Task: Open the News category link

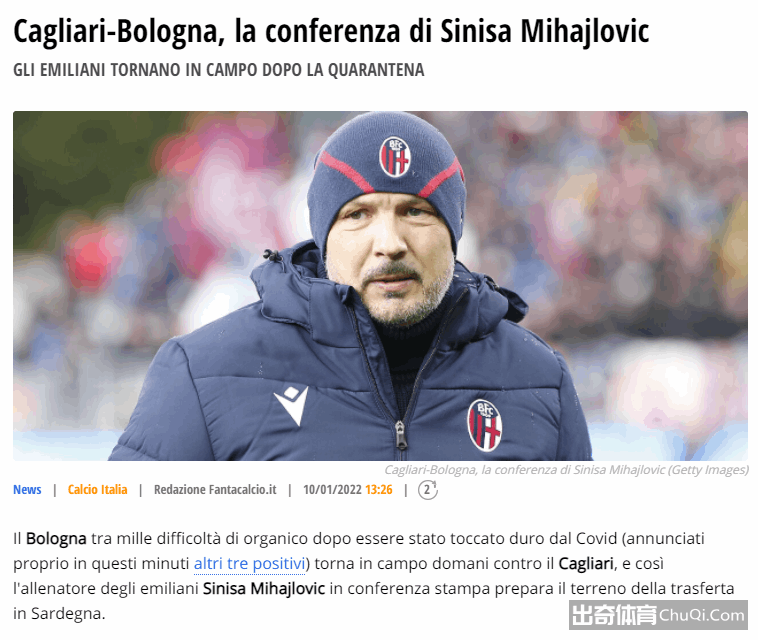Action: (27, 490)
